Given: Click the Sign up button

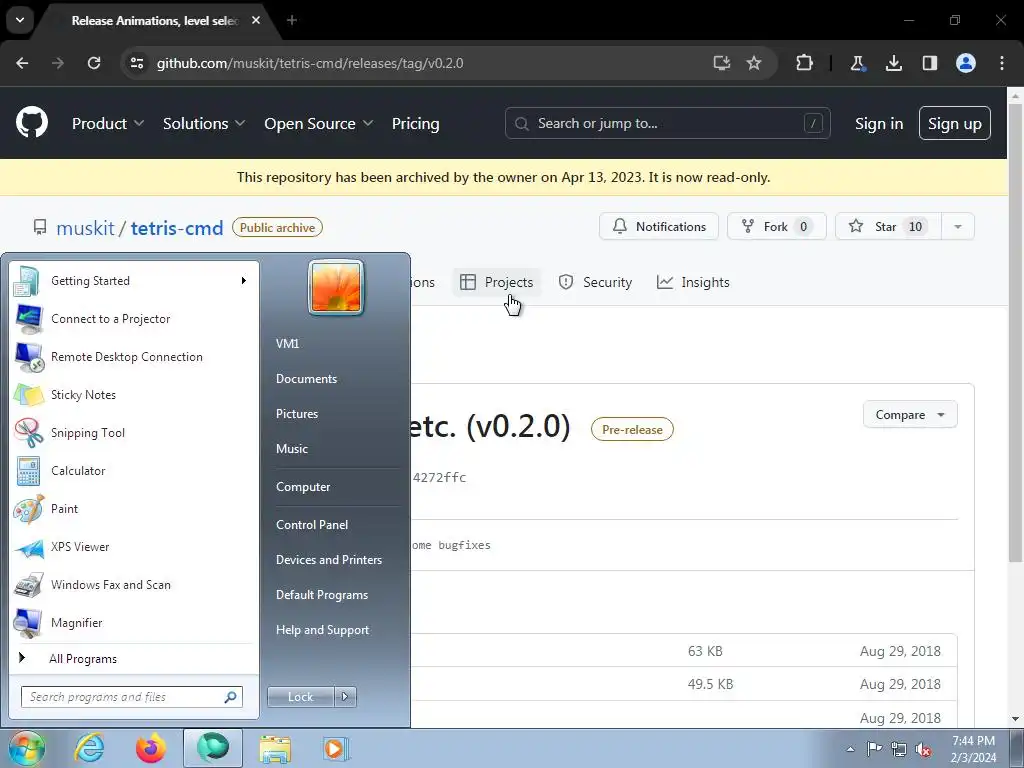Looking at the screenshot, I should (955, 123).
